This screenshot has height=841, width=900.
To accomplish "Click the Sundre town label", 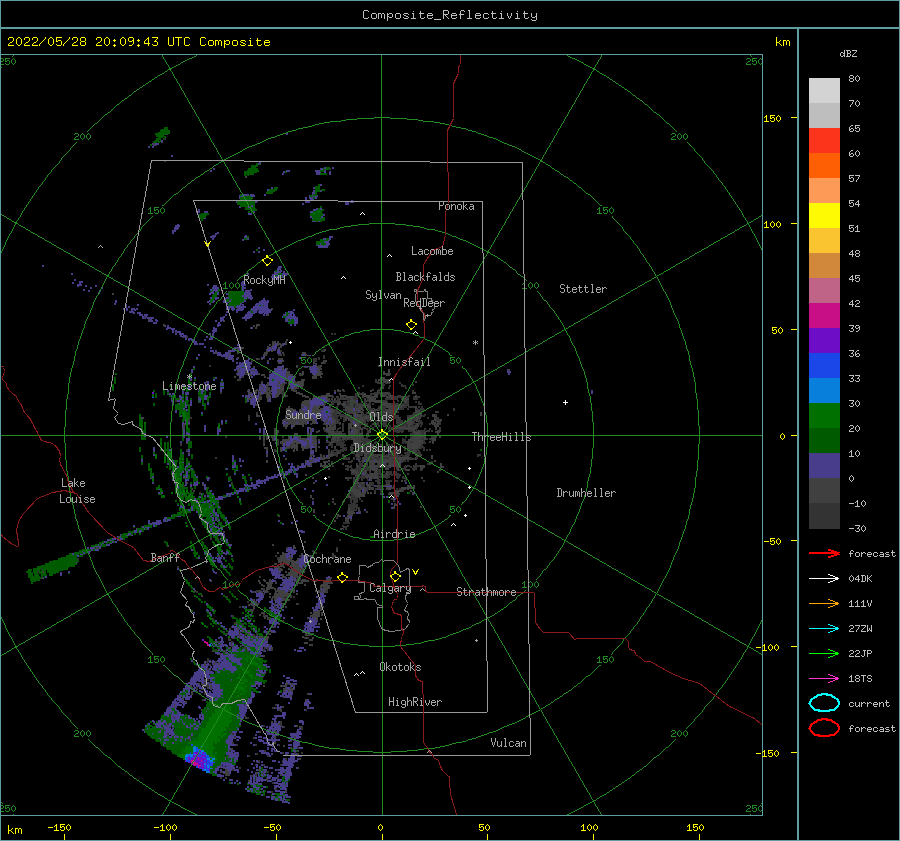I will point(303,414).
